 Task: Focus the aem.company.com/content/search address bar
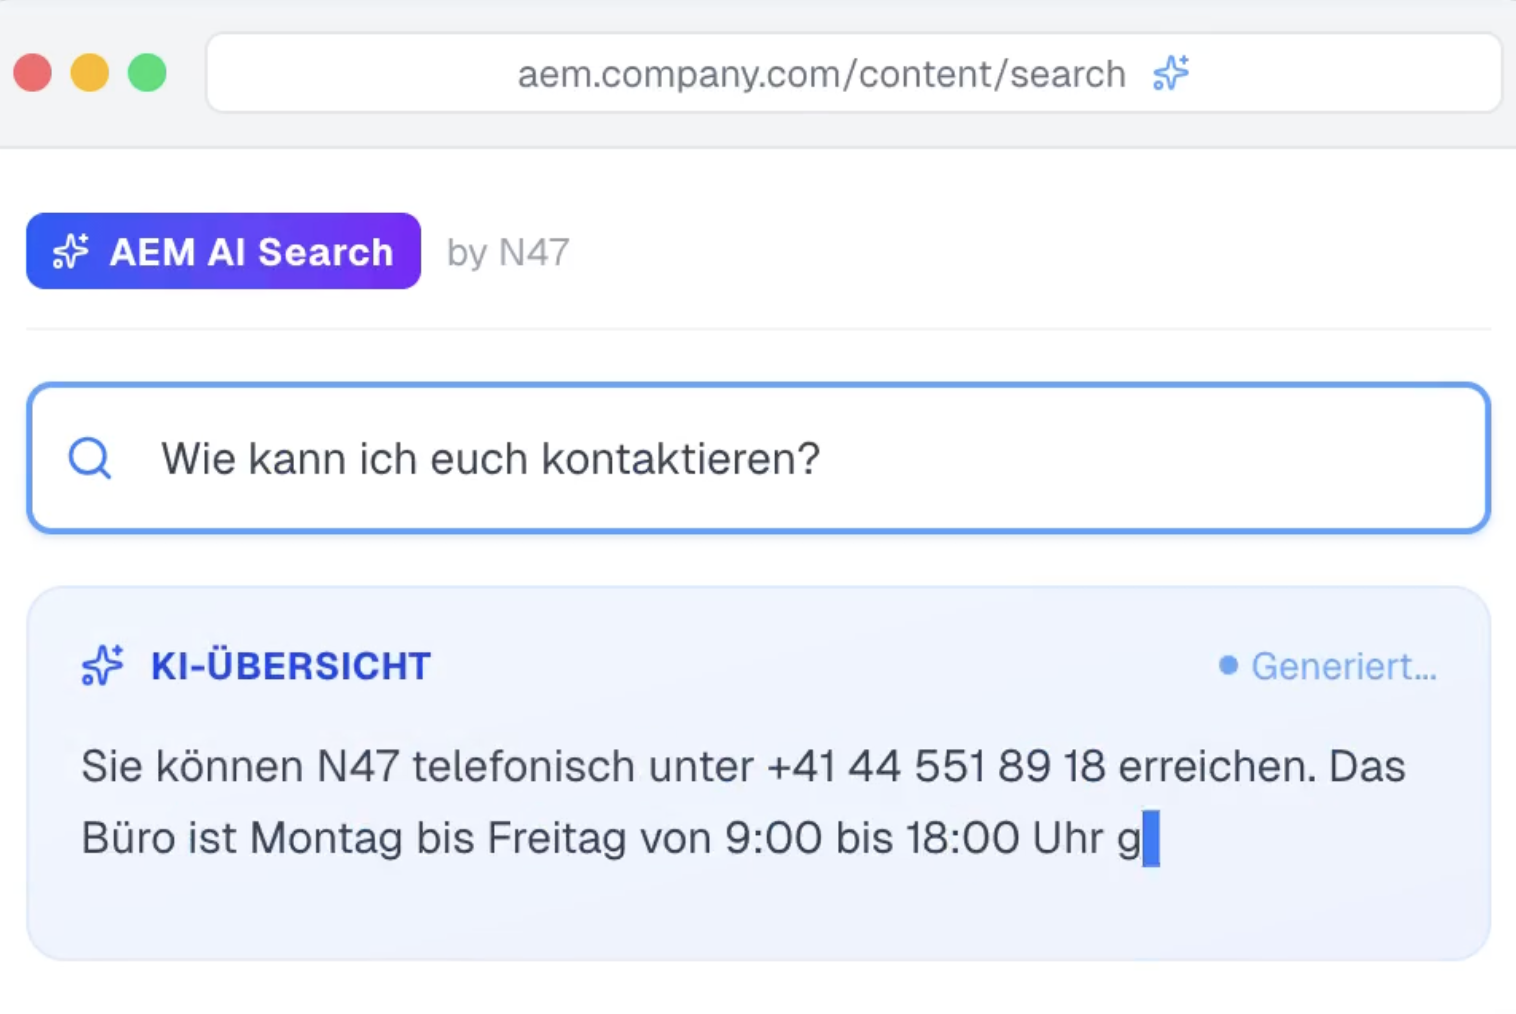[x=820, y=74]
